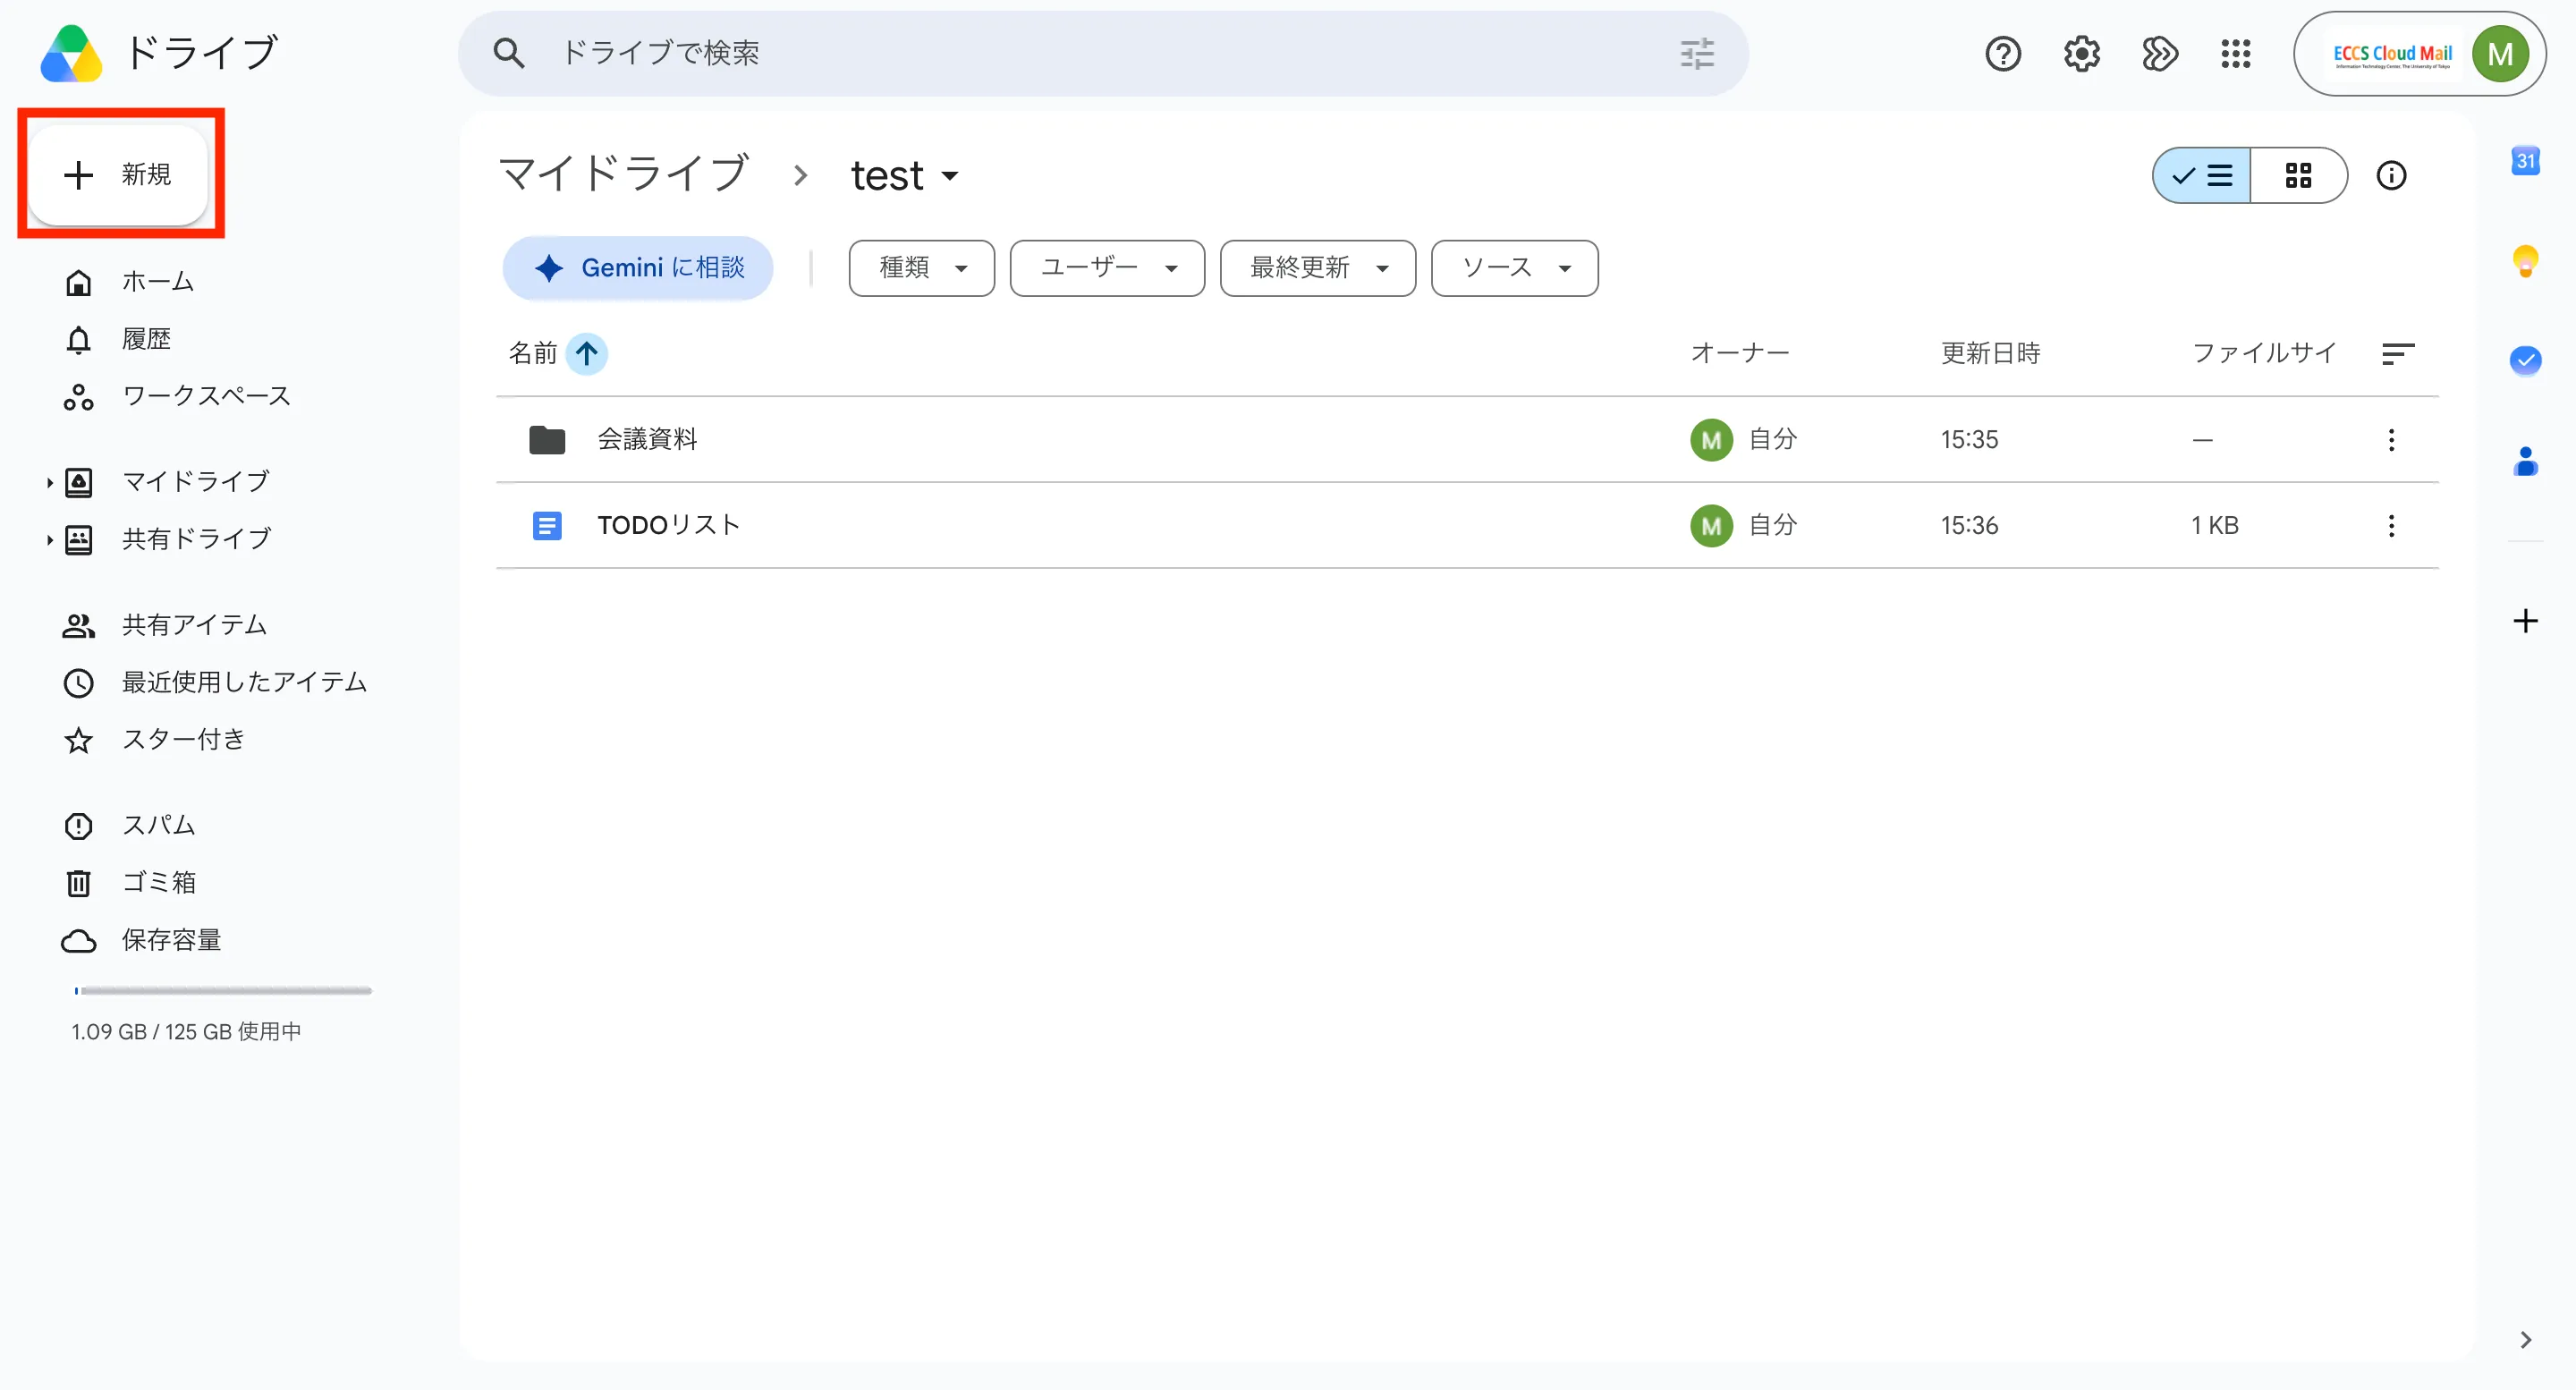Open advanced search filter options icon
The width and height of the screenshot is (2576, 1390).
tap(1697, 53)
